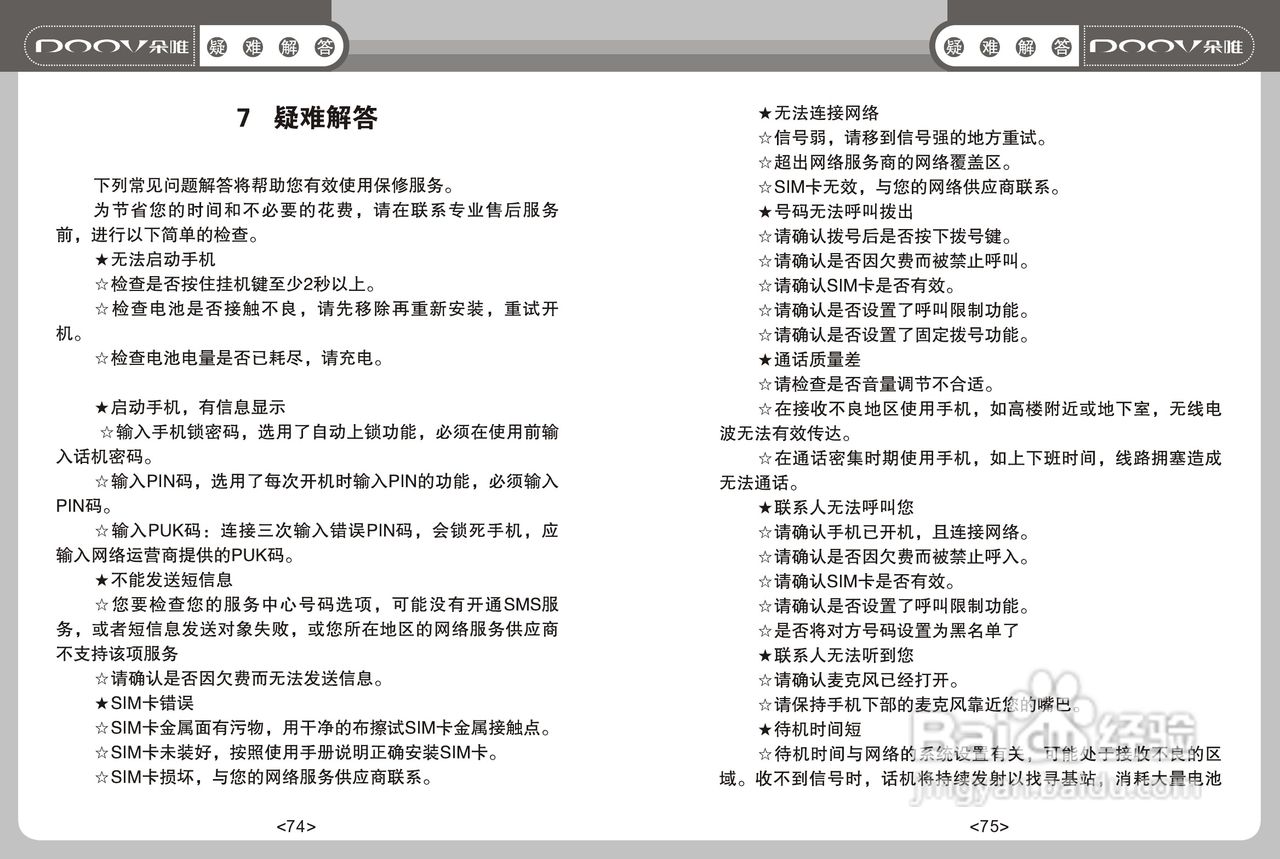This screenshot has width=1280, height=859.
Task: Click the line starting "☆待机时间与网络的系统设置有关"
Action: click(x=989, y=753)
